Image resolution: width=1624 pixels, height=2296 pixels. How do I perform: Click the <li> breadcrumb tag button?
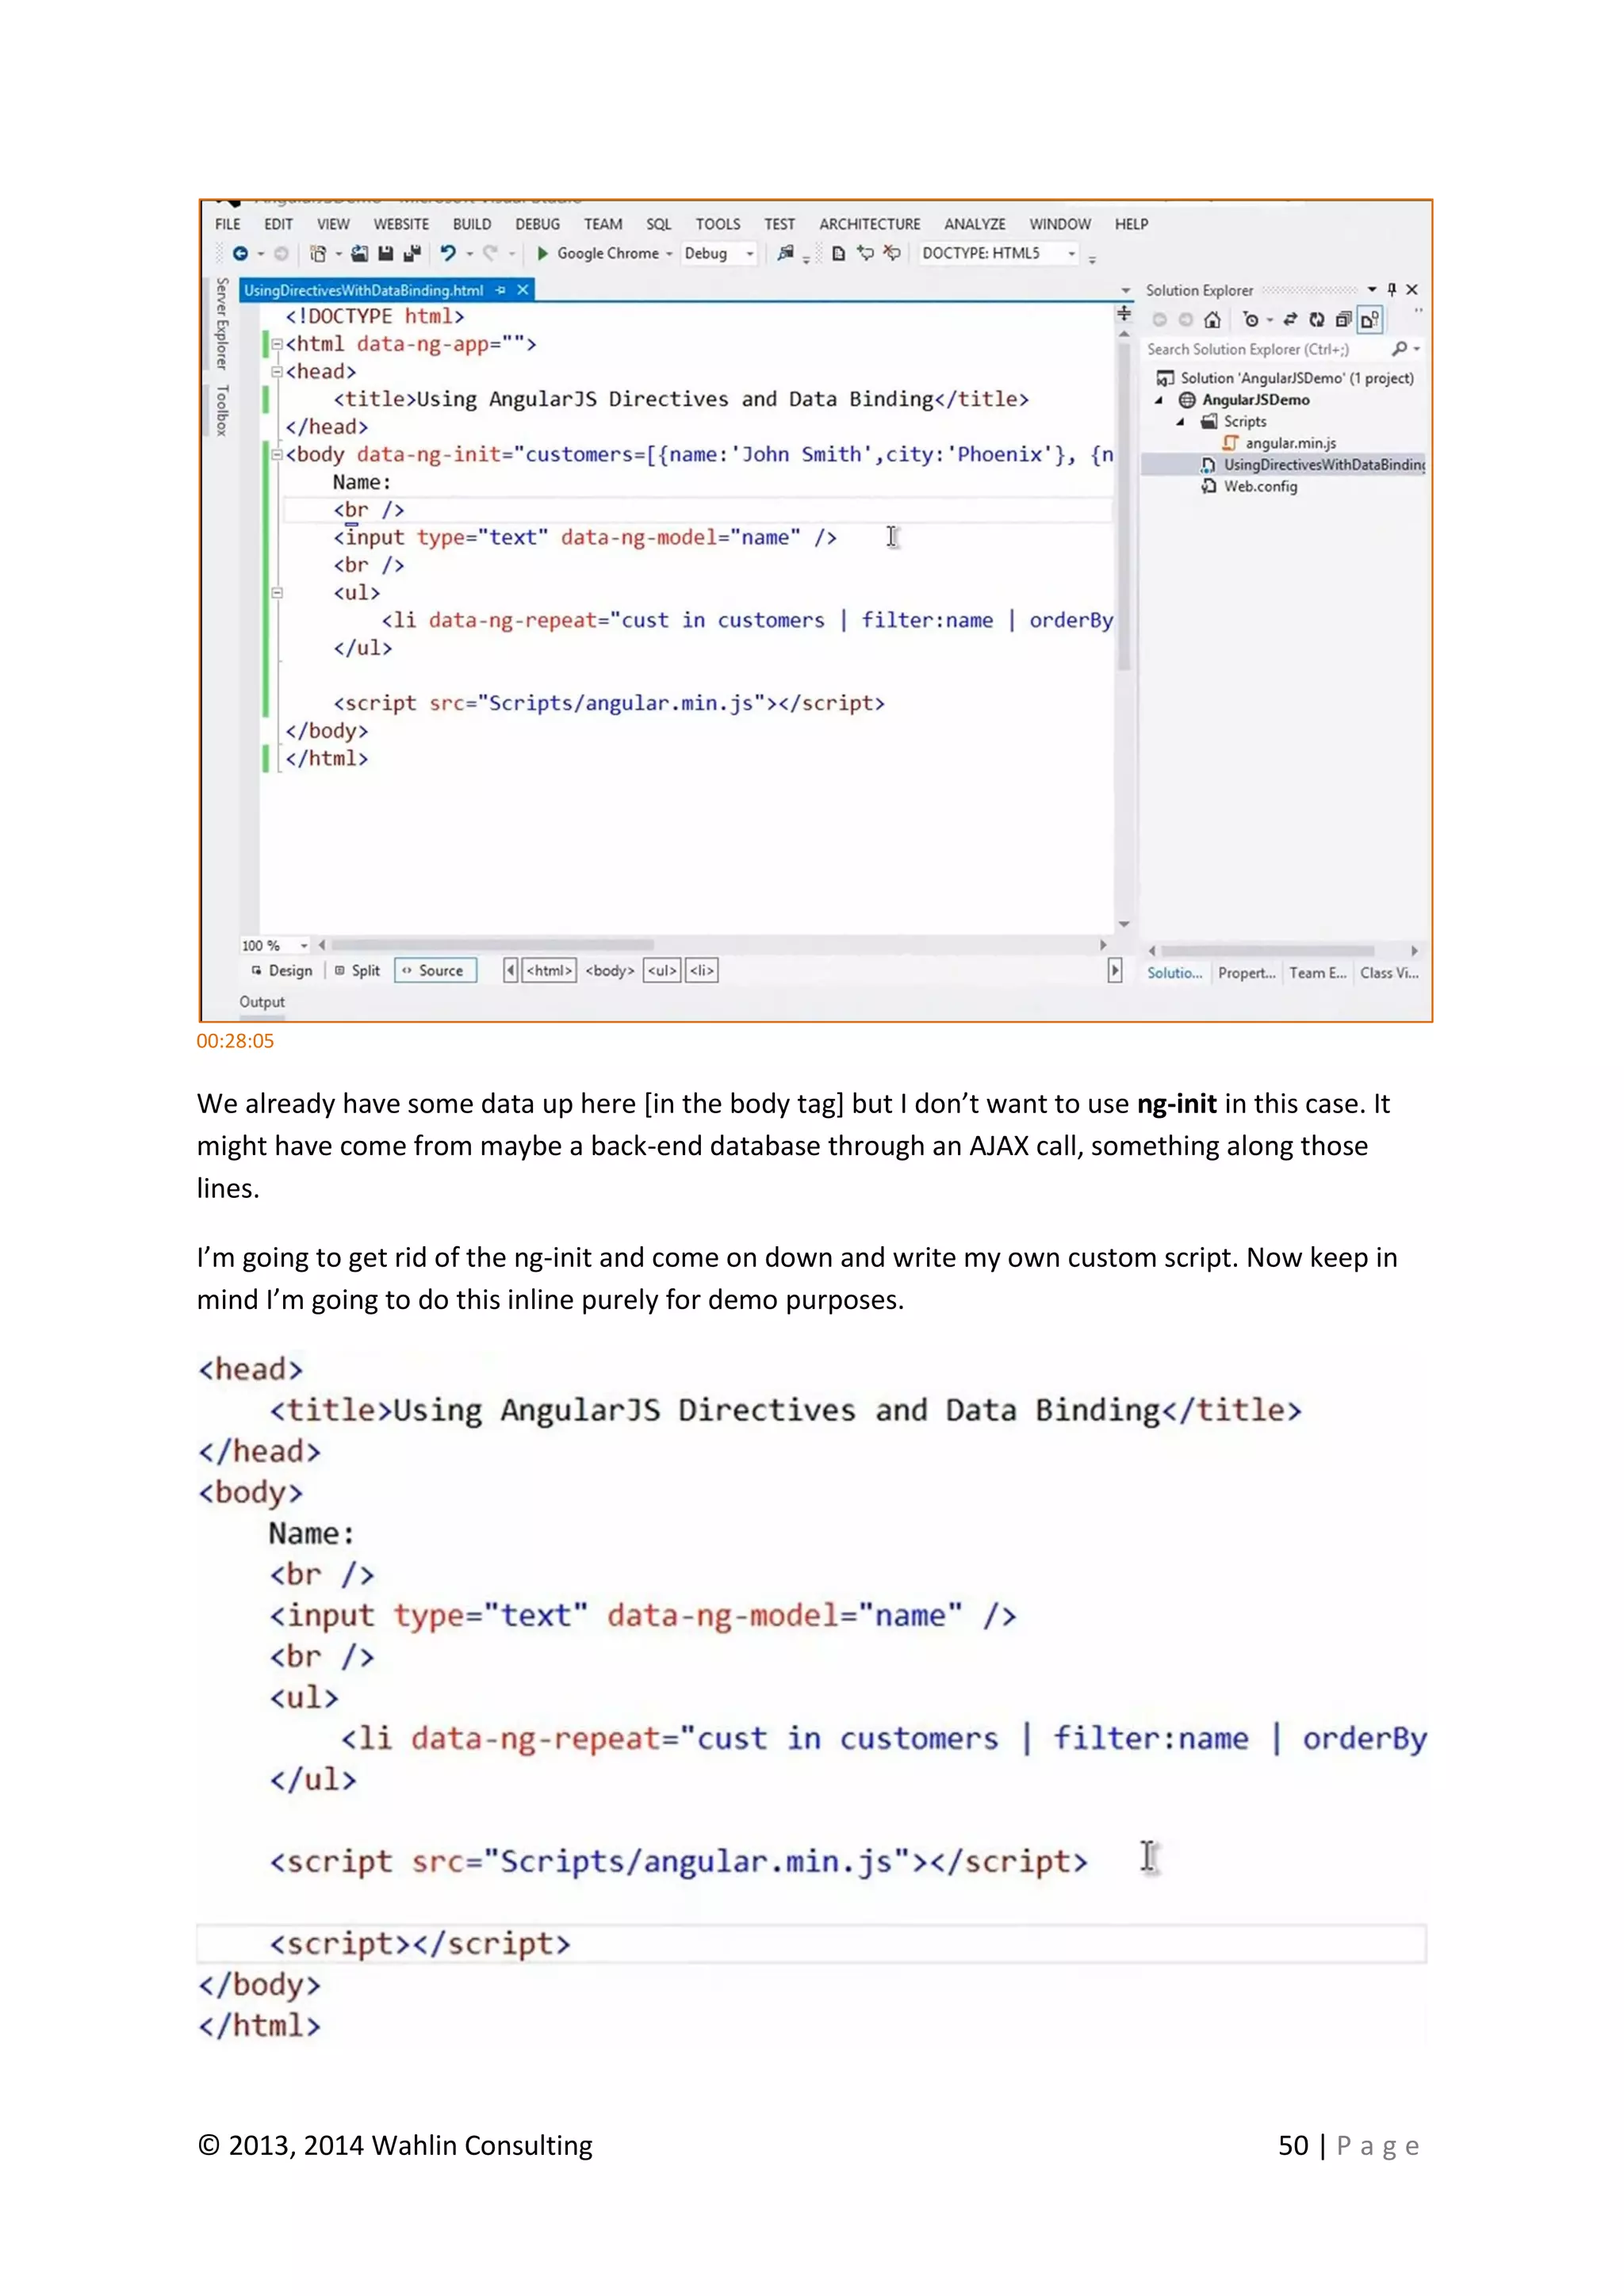(701, 970)
